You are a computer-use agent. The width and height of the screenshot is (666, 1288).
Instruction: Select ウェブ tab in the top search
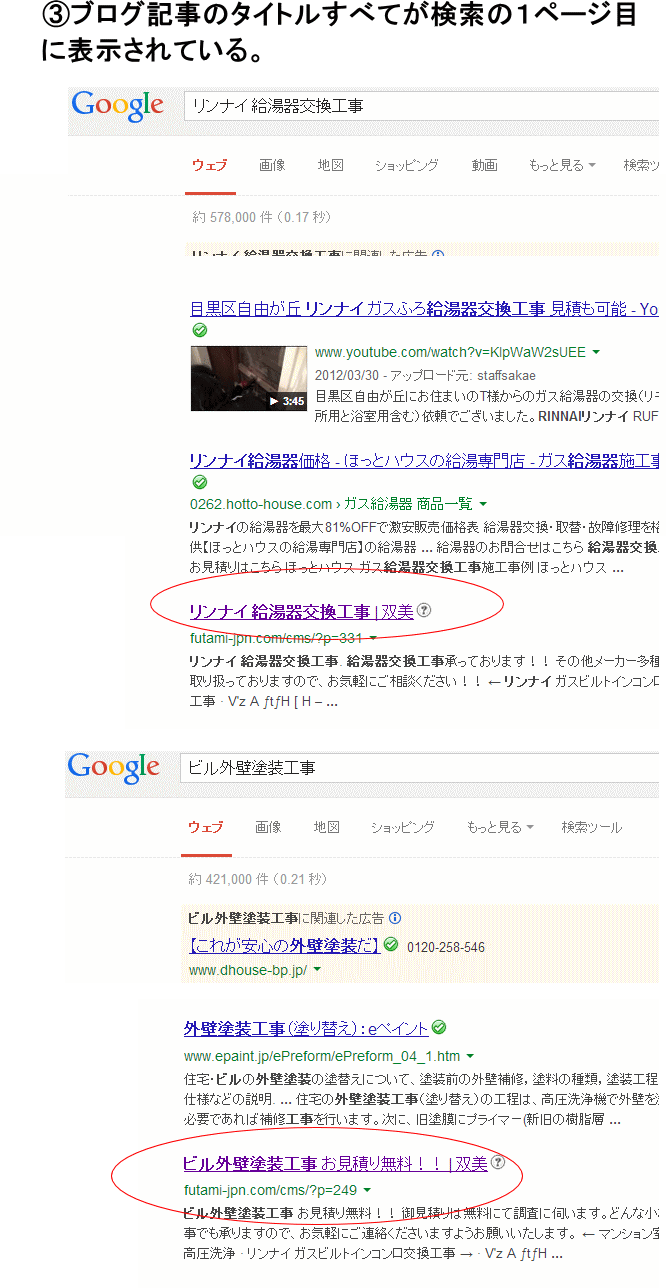tap(209, 165)
